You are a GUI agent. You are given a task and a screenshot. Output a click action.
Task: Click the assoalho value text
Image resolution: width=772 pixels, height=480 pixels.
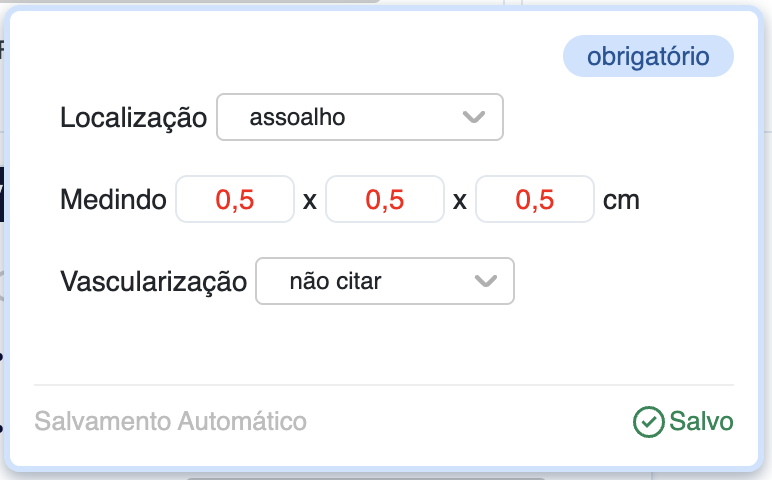(x=297, y=118)
